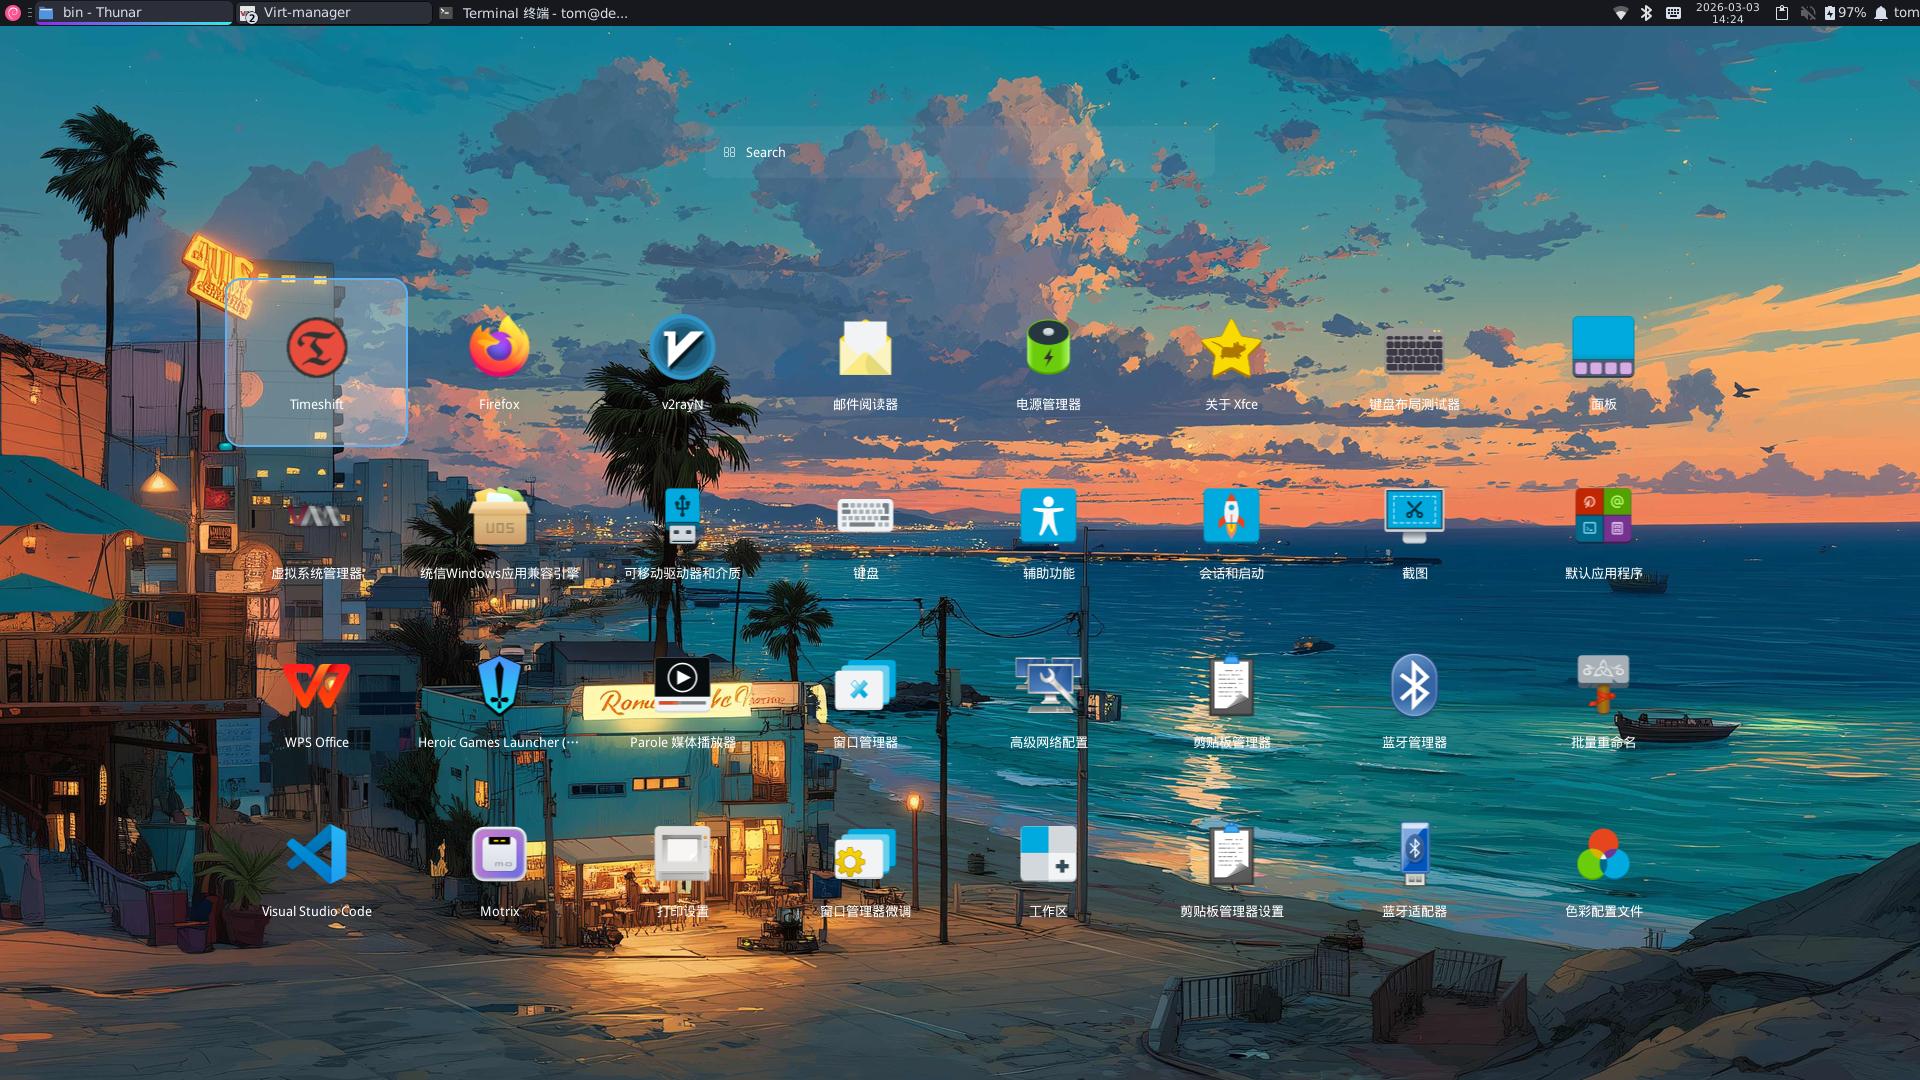Open the power manager (电源管理器)
The image size is (1920, 1080).
click(1048, 349)
